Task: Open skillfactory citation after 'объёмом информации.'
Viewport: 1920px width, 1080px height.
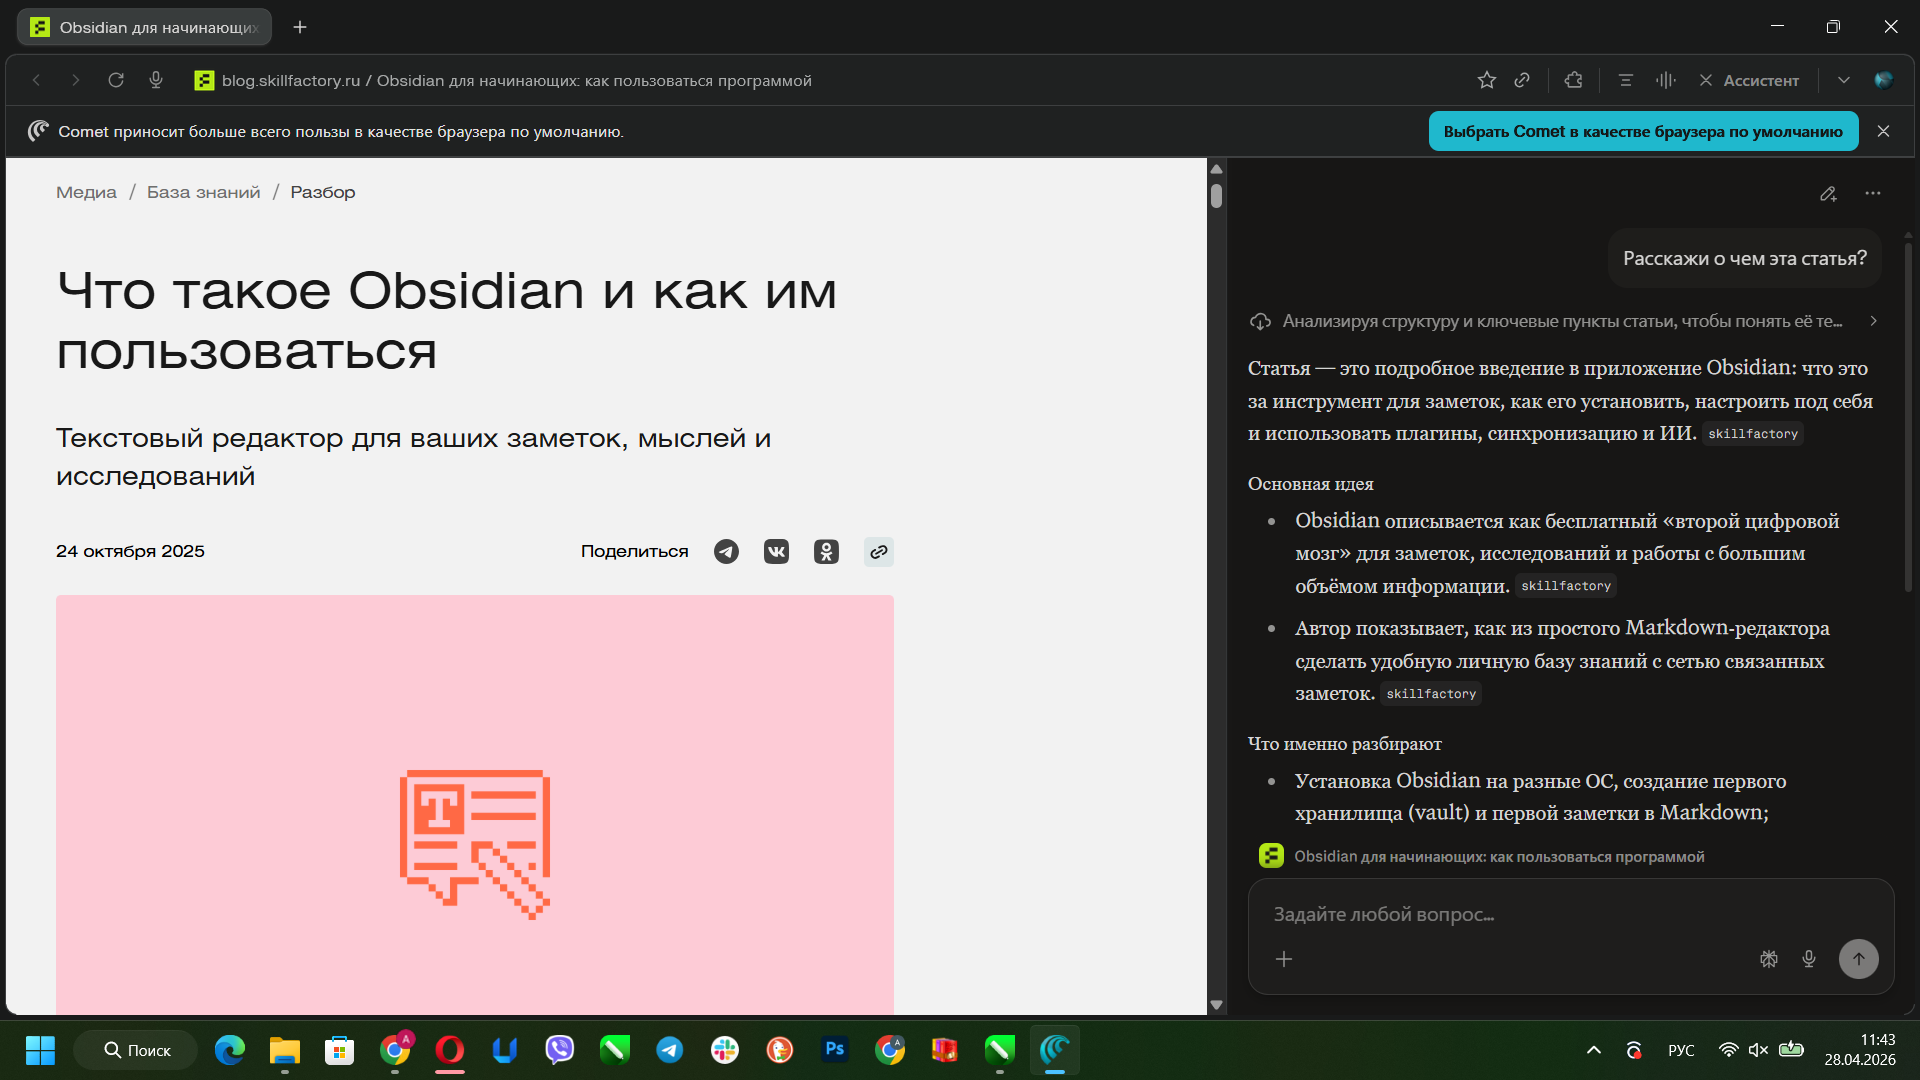Action: [1566, 586]
